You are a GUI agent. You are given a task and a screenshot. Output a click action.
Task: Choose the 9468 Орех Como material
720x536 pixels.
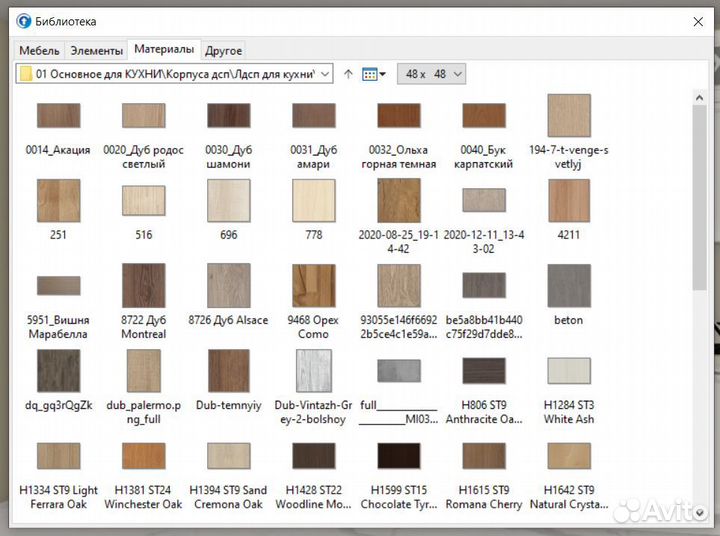313,285
